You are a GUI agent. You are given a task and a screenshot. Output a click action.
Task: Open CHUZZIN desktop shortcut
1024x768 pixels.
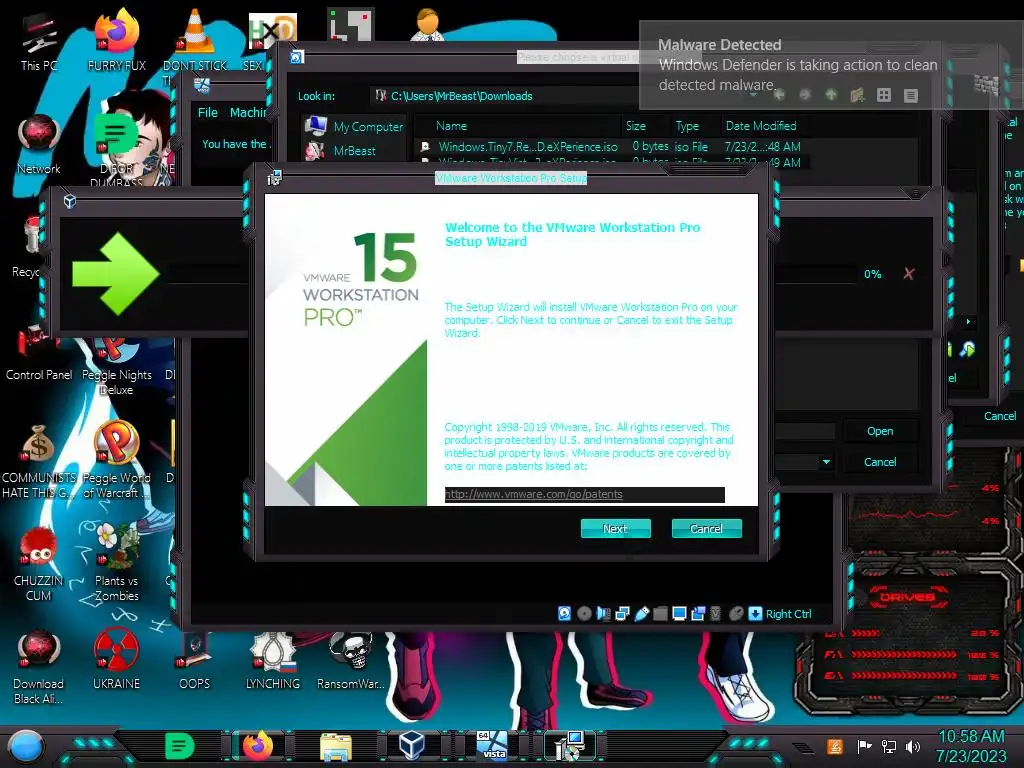[x=39, y=563]
